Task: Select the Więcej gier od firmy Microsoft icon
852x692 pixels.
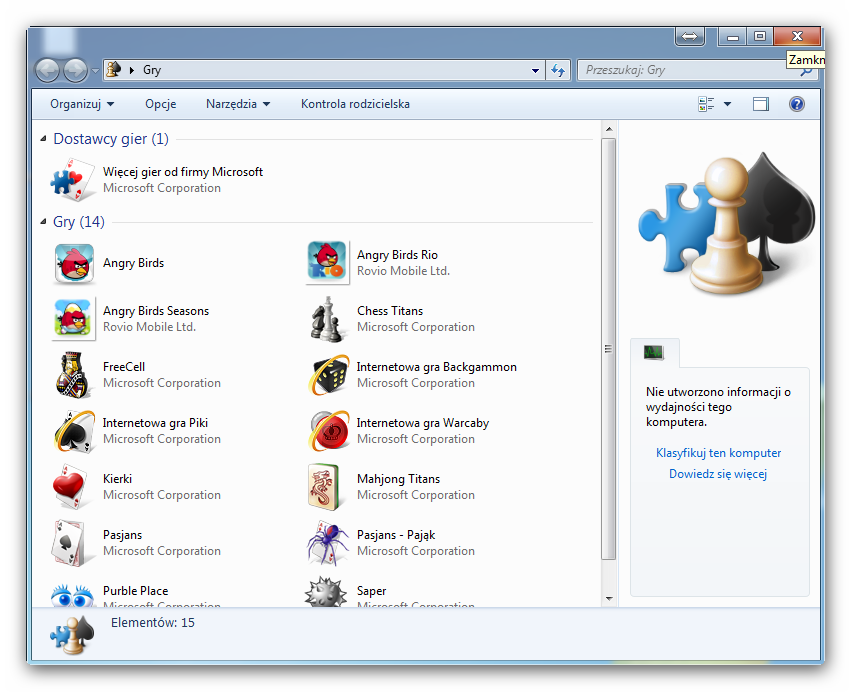Action: coord(73,180)
